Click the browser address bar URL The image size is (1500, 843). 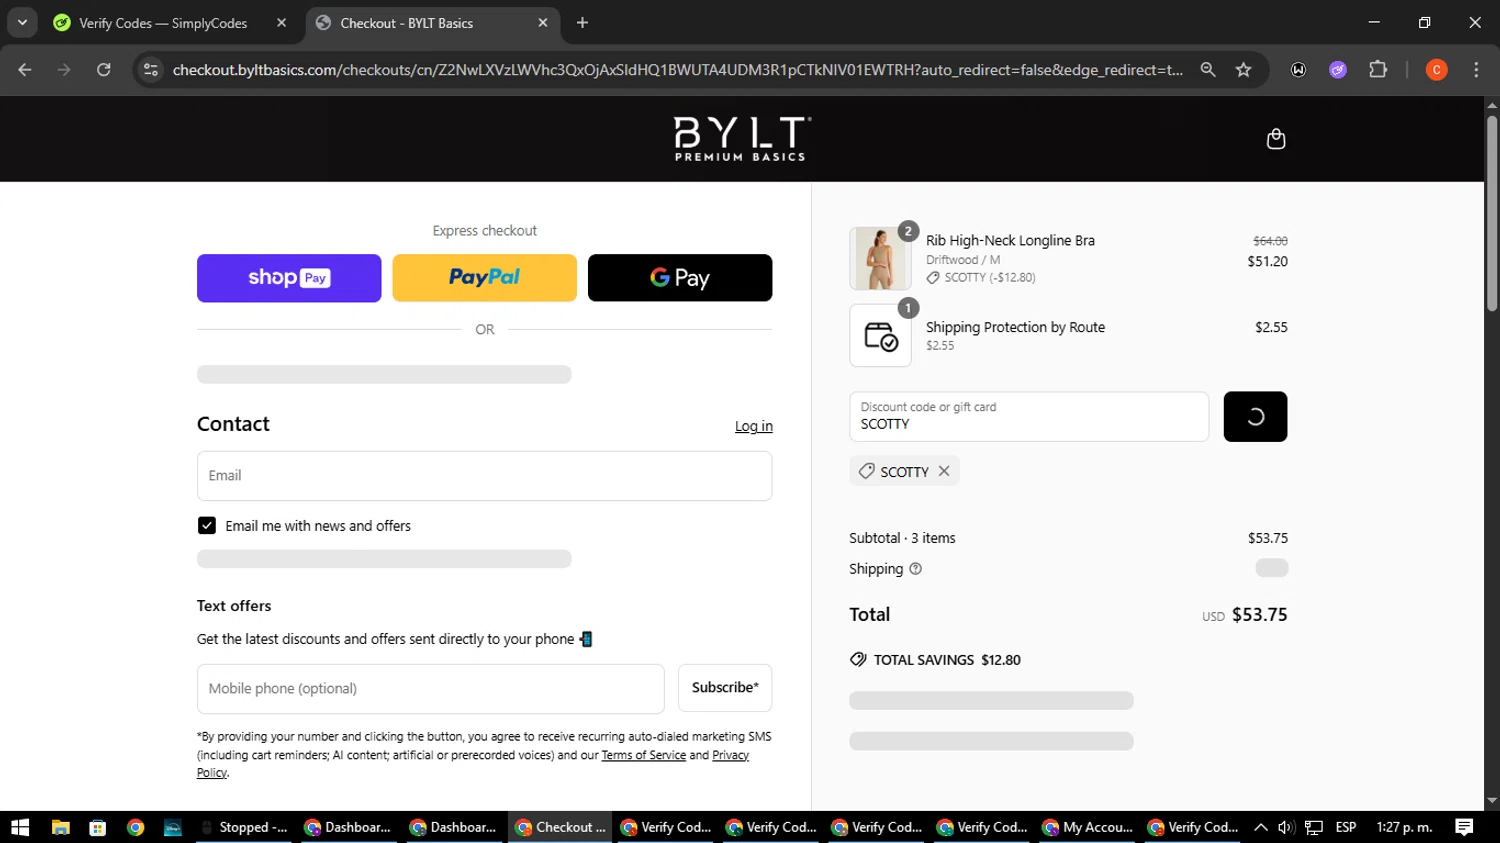(x=677, y=70)
